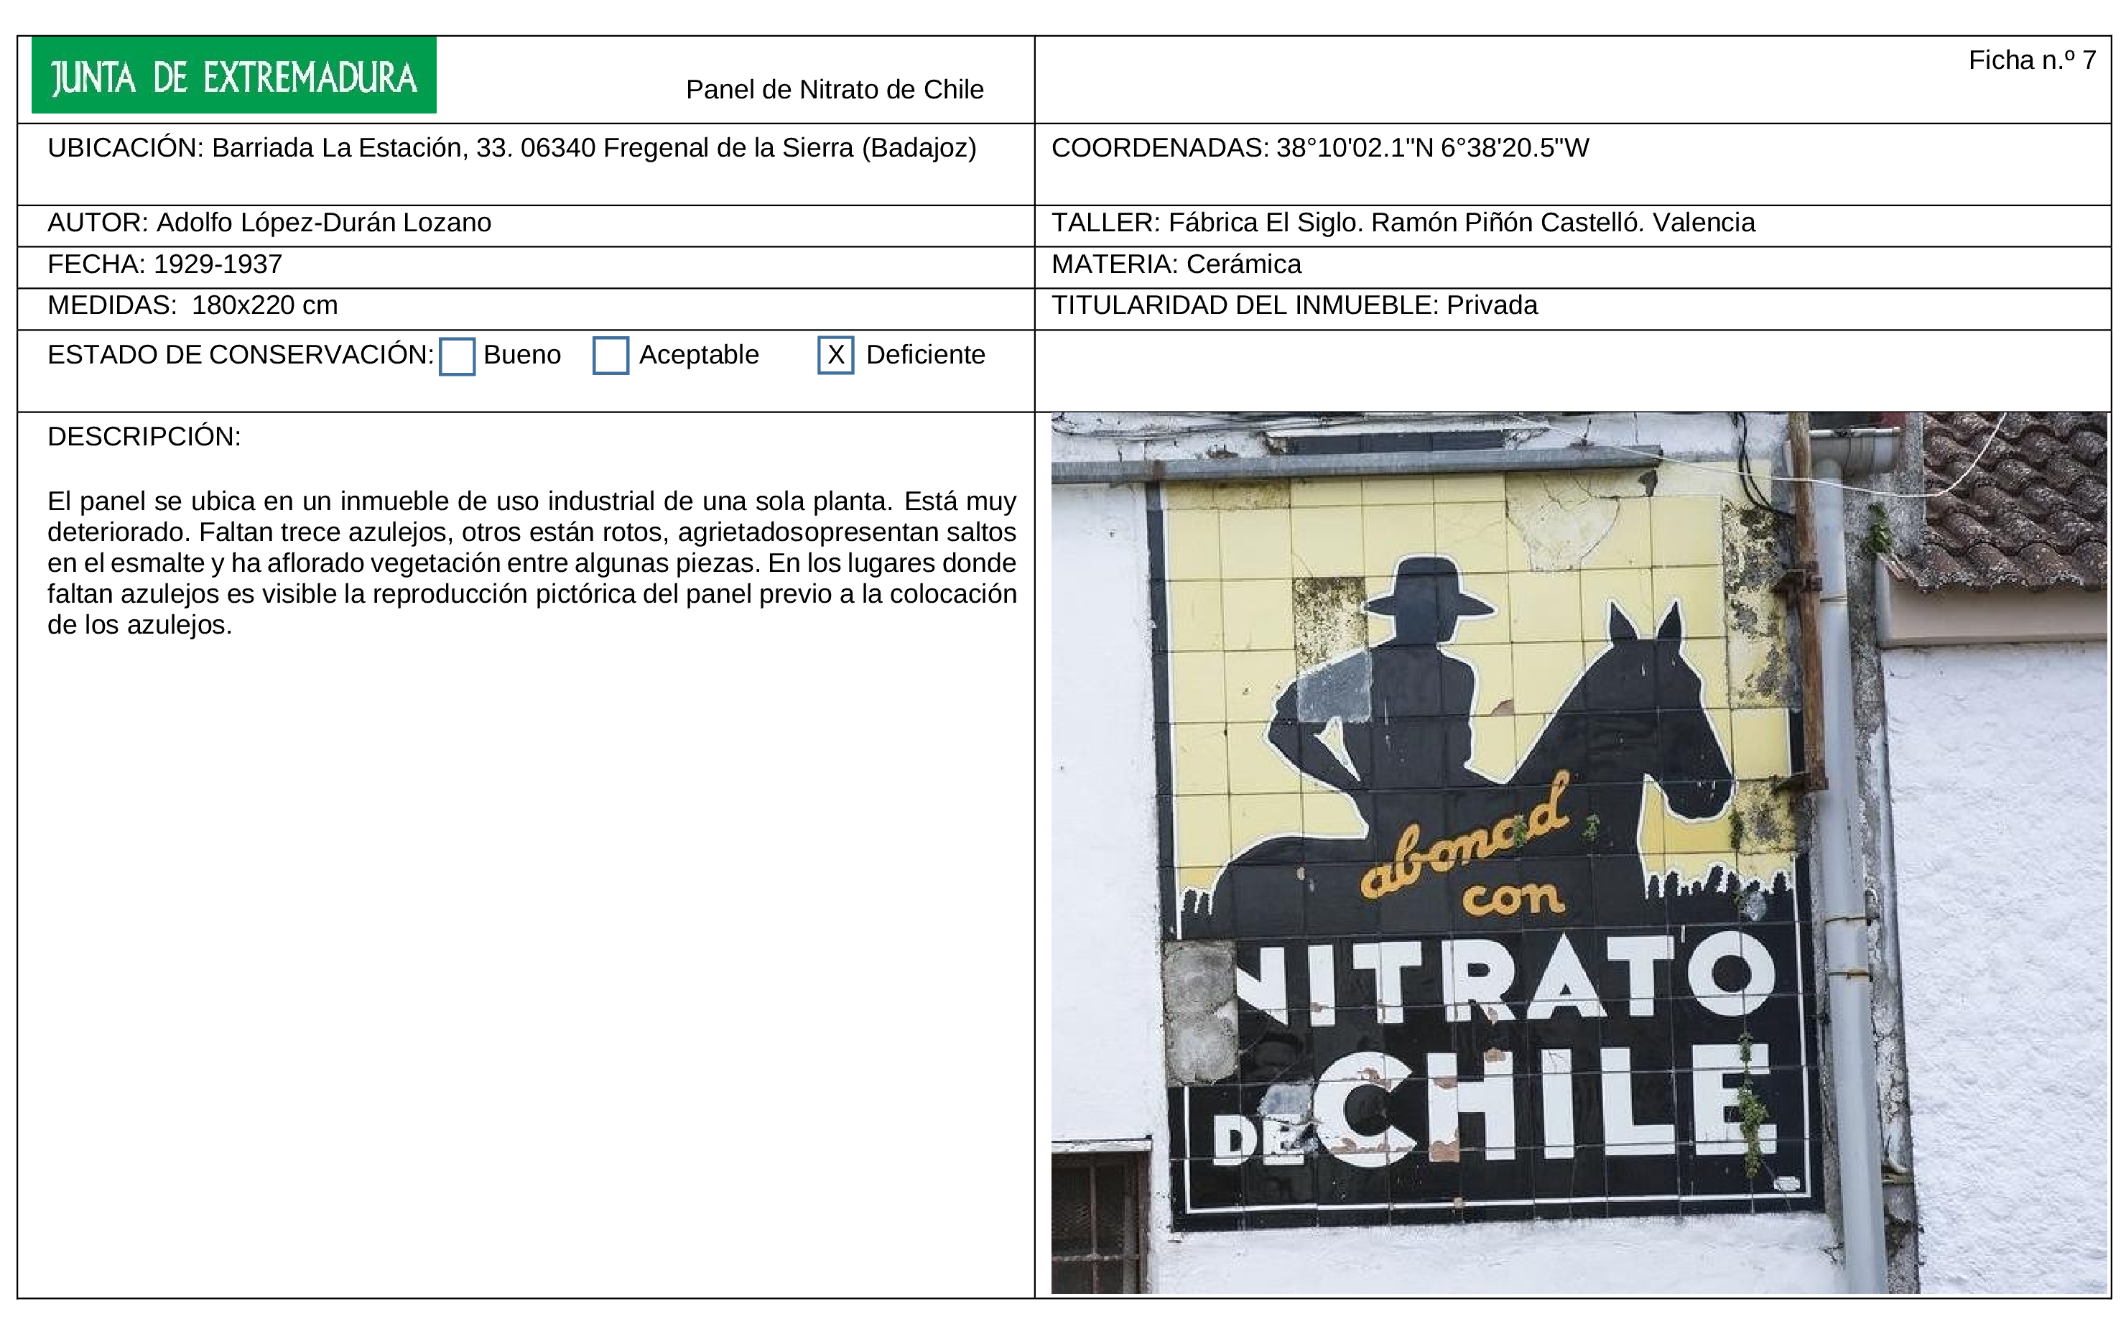Tick the Aceptable conservation checkbox
2126x1319 pixels.
610,355
